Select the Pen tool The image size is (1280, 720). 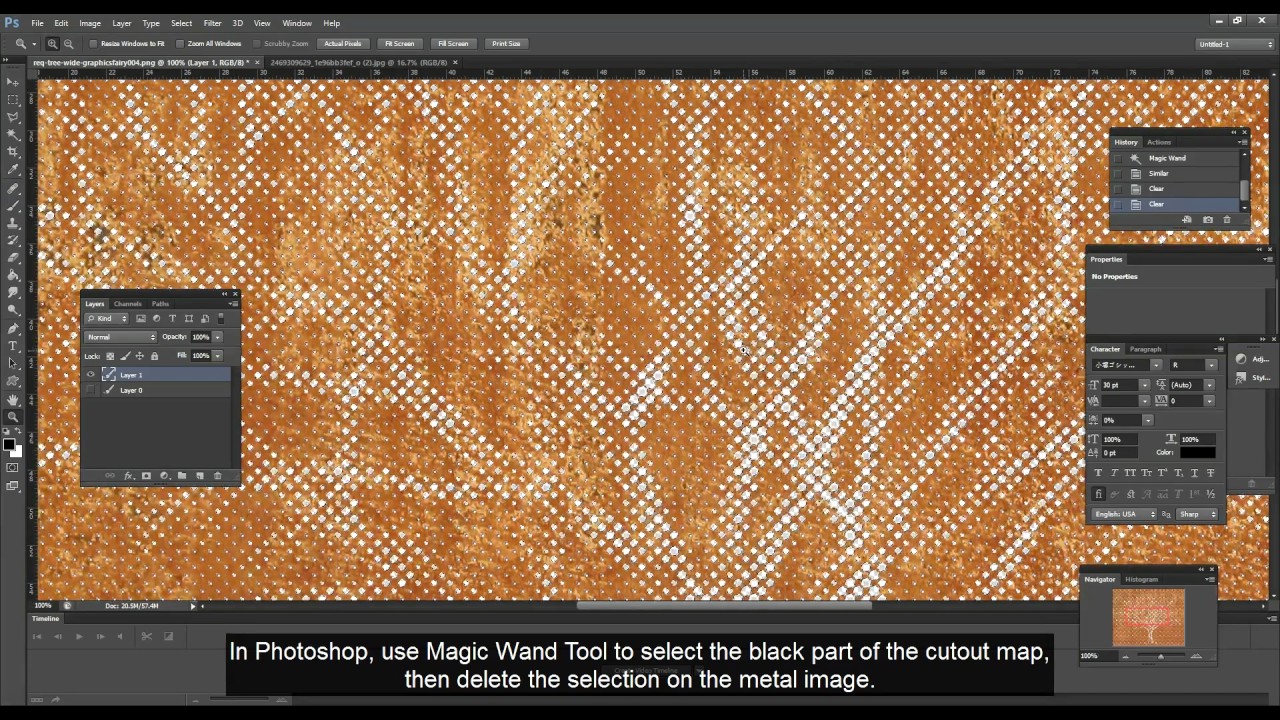coord(13,328)
